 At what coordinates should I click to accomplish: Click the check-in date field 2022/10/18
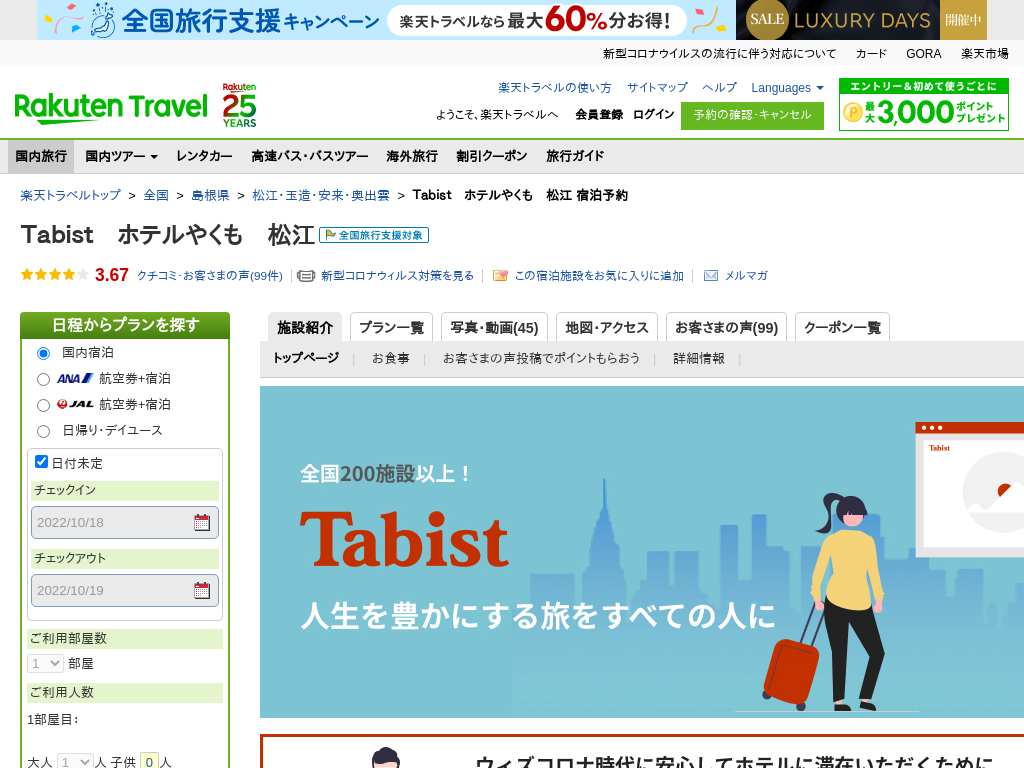point(125,522)
